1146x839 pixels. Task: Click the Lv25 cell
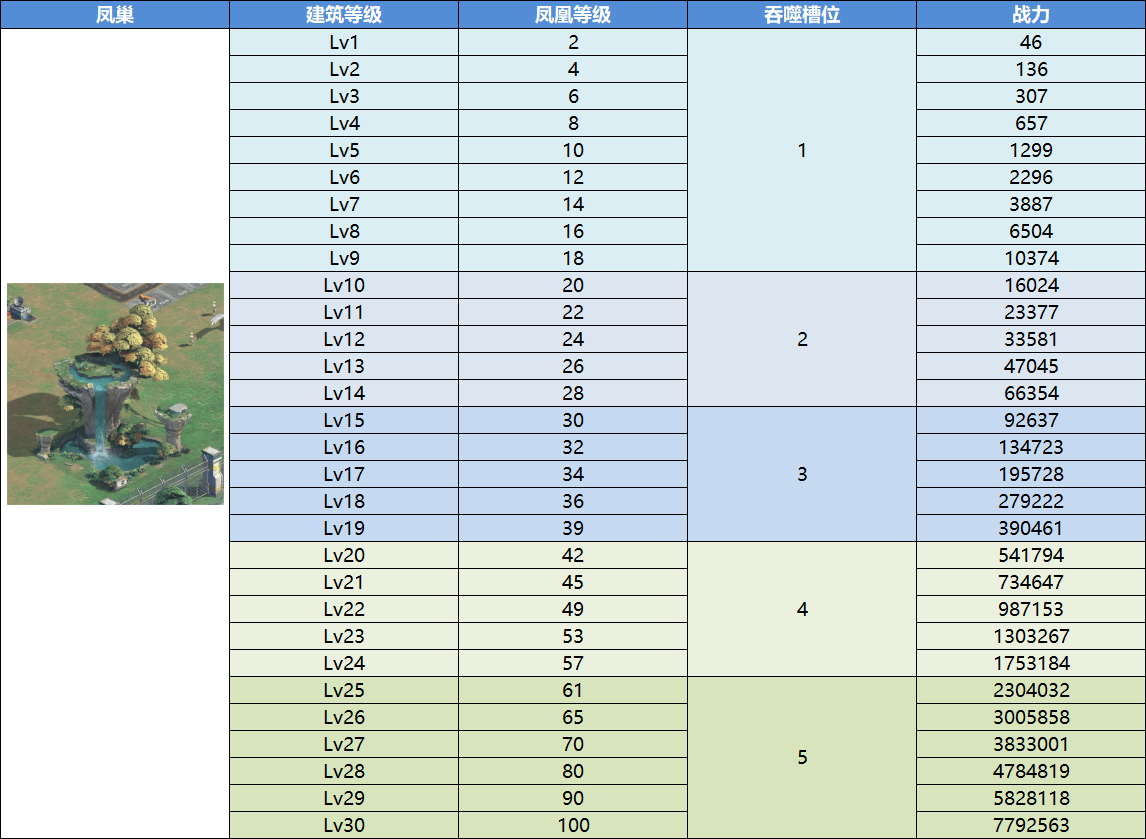coord(343,690)
